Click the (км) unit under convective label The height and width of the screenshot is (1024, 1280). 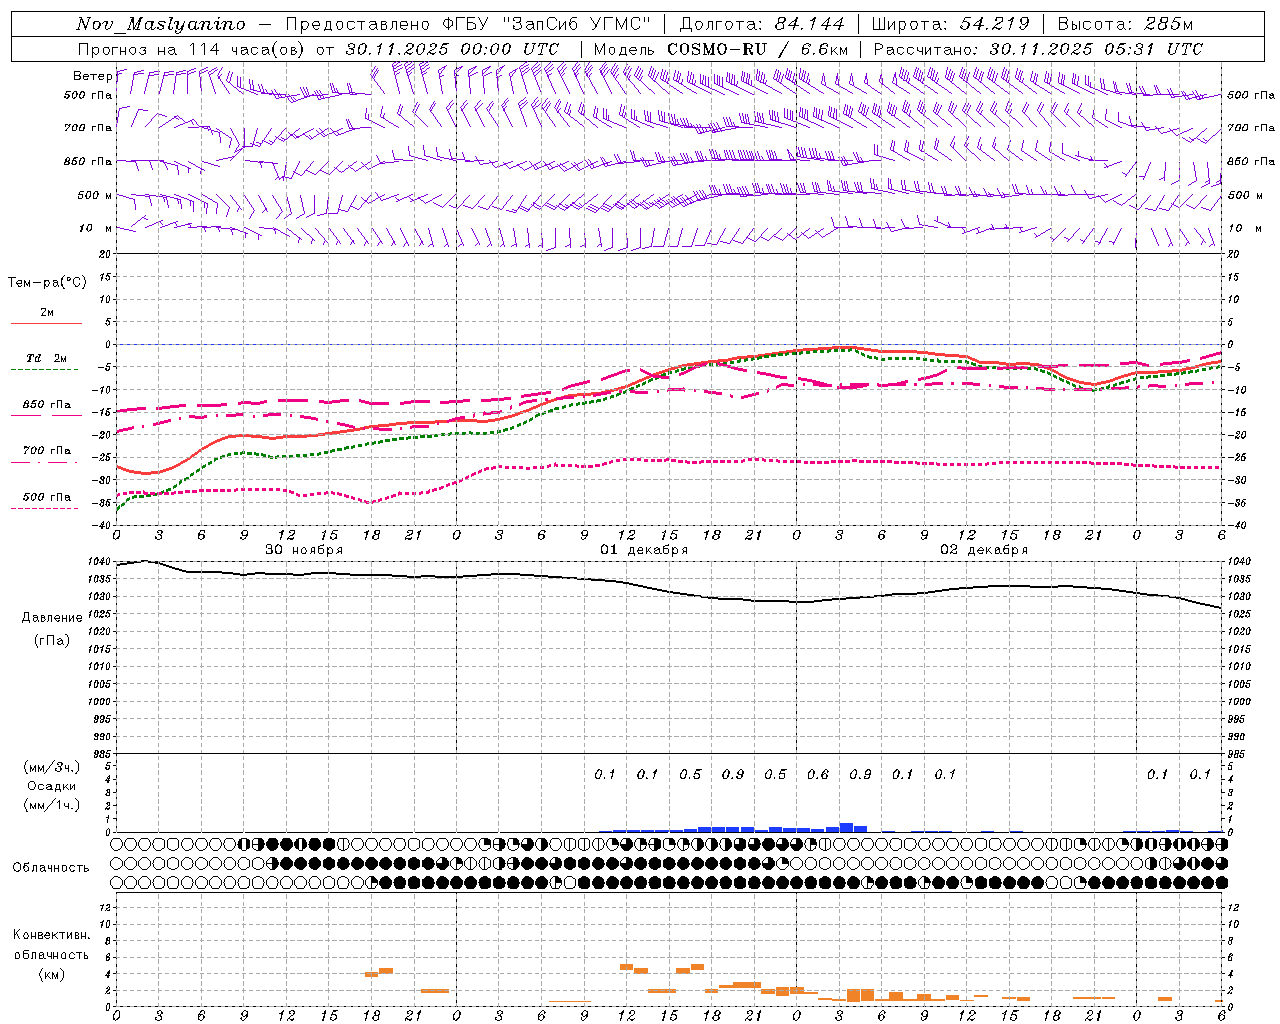point(51,974)
